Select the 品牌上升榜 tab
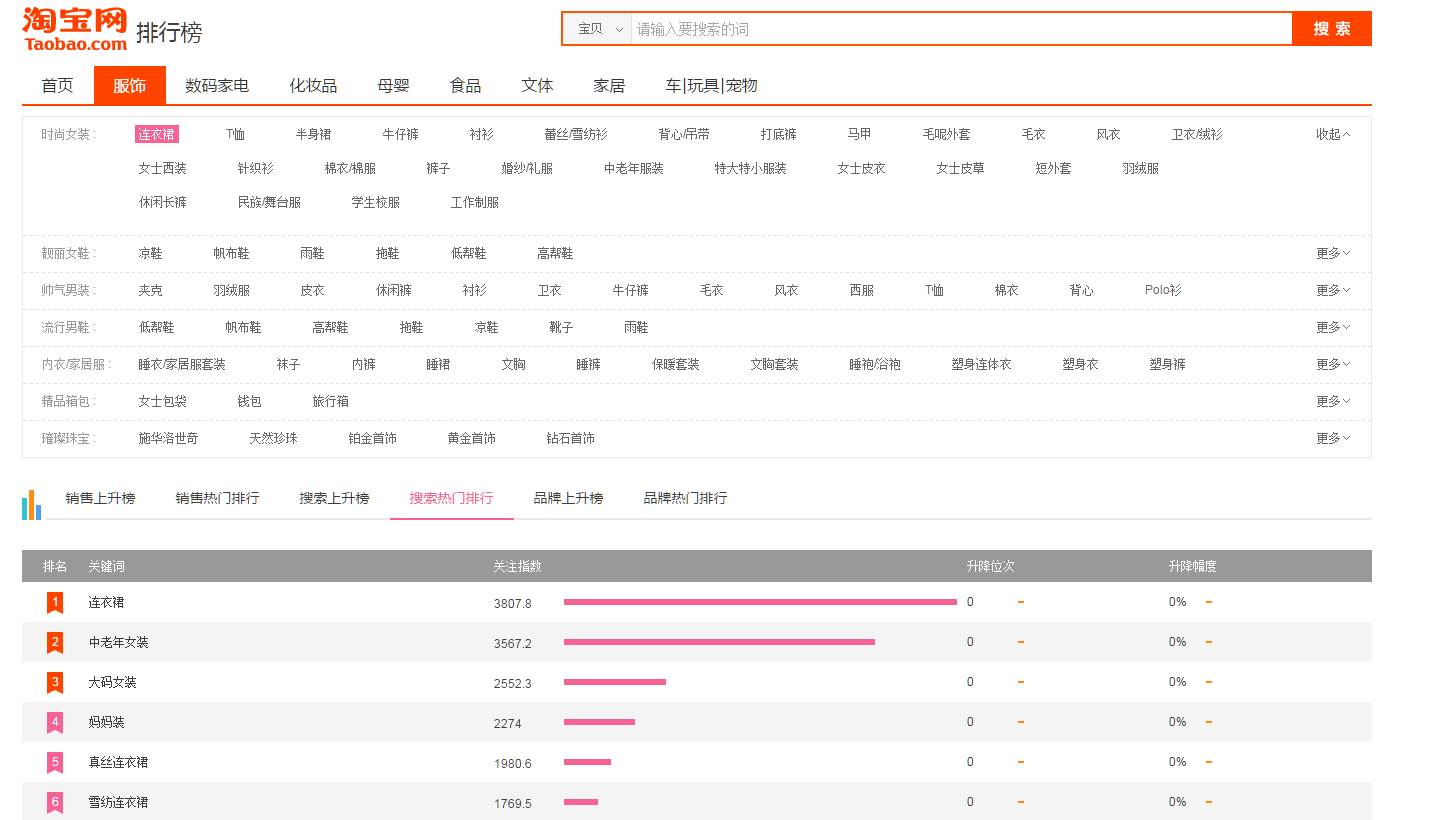Screen dimensions: 1438x820 [x=568, y=498]
